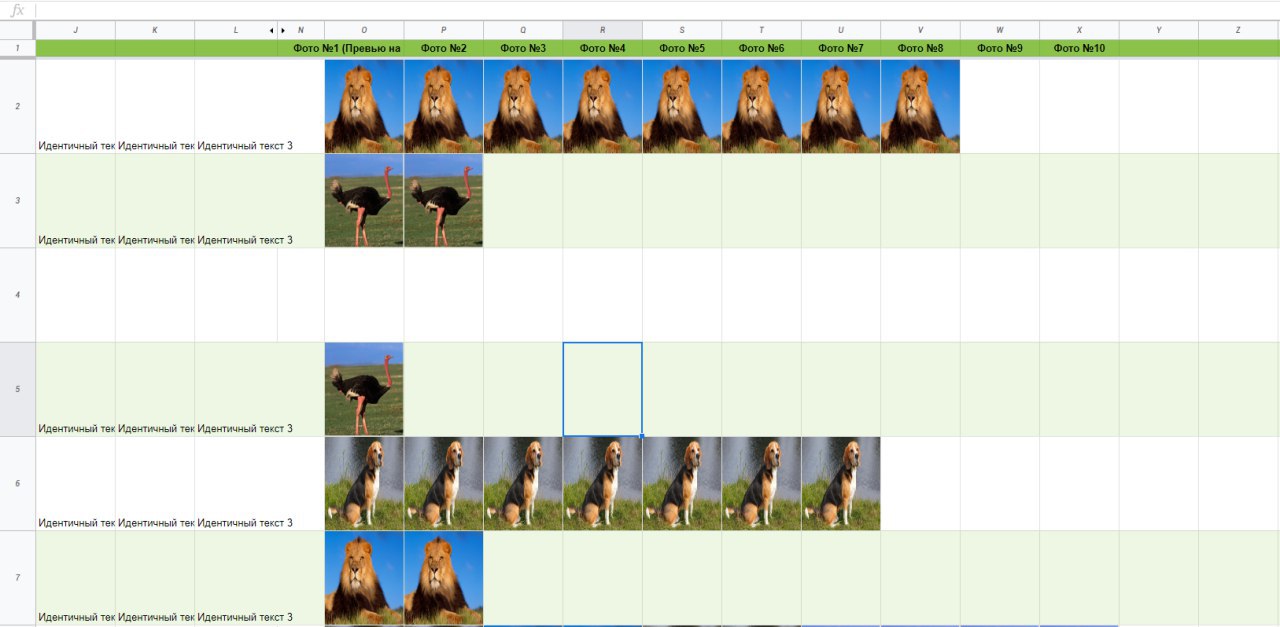The image size is (1280, 627).
Task: Unhide column M via right arrow beside N
Action: pos(283,30)
